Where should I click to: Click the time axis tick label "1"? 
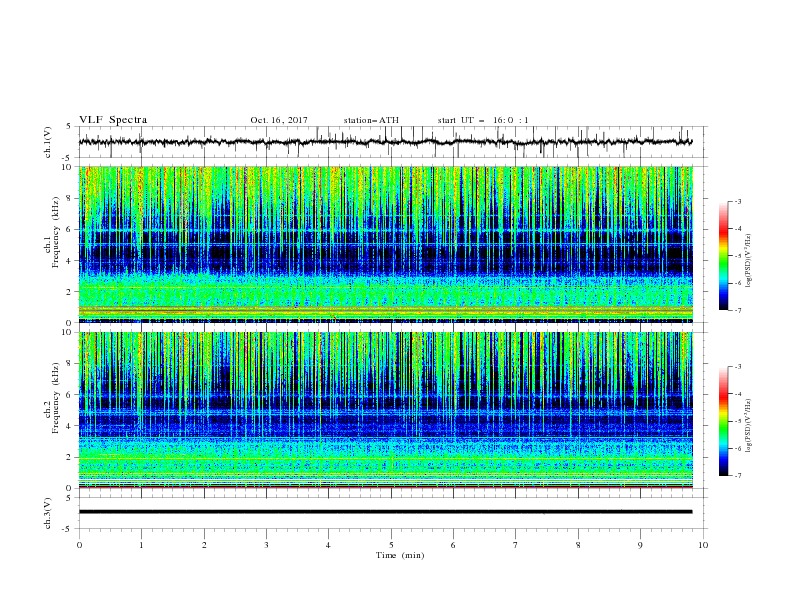(141, 545)
